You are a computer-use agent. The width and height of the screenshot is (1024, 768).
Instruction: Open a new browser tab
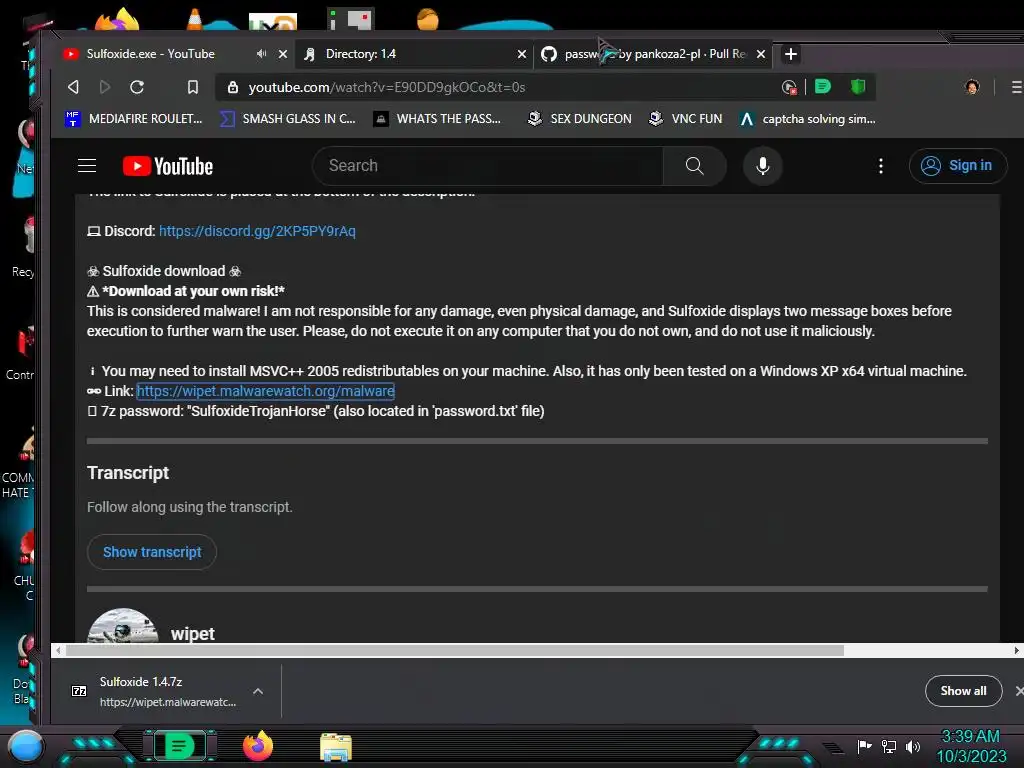click(790, 54)
